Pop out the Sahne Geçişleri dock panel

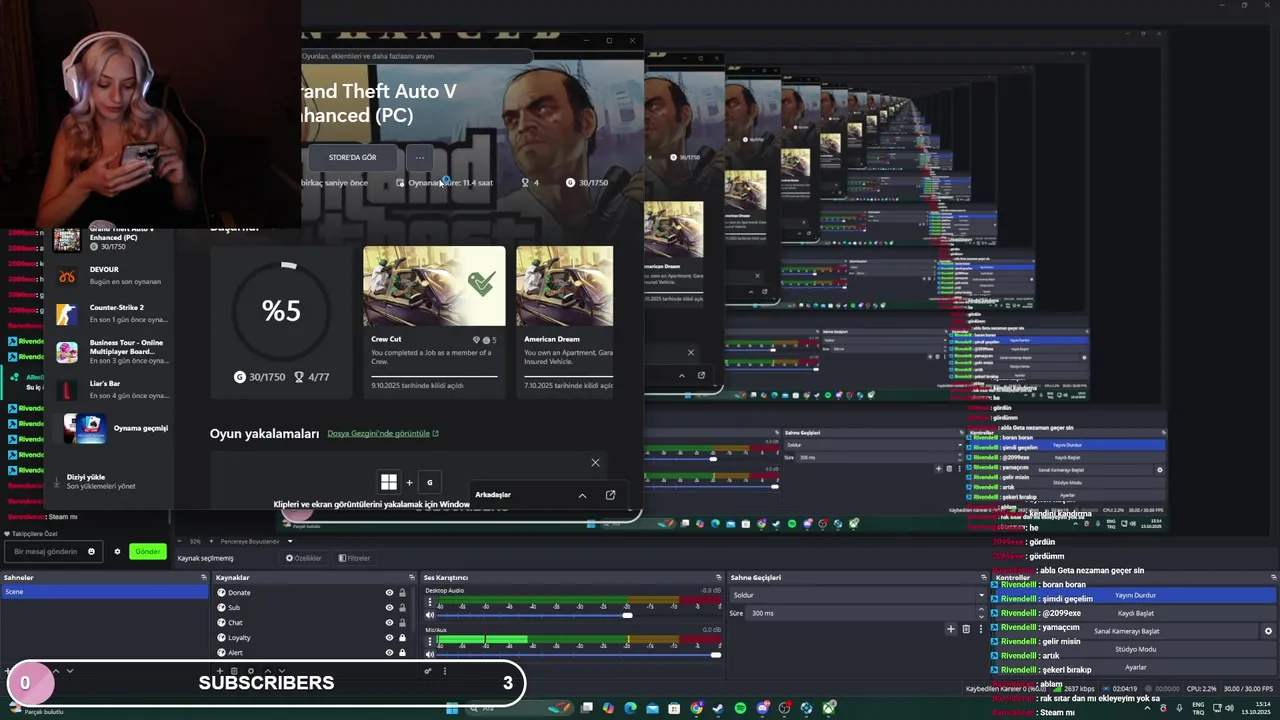tap(983, 577)
